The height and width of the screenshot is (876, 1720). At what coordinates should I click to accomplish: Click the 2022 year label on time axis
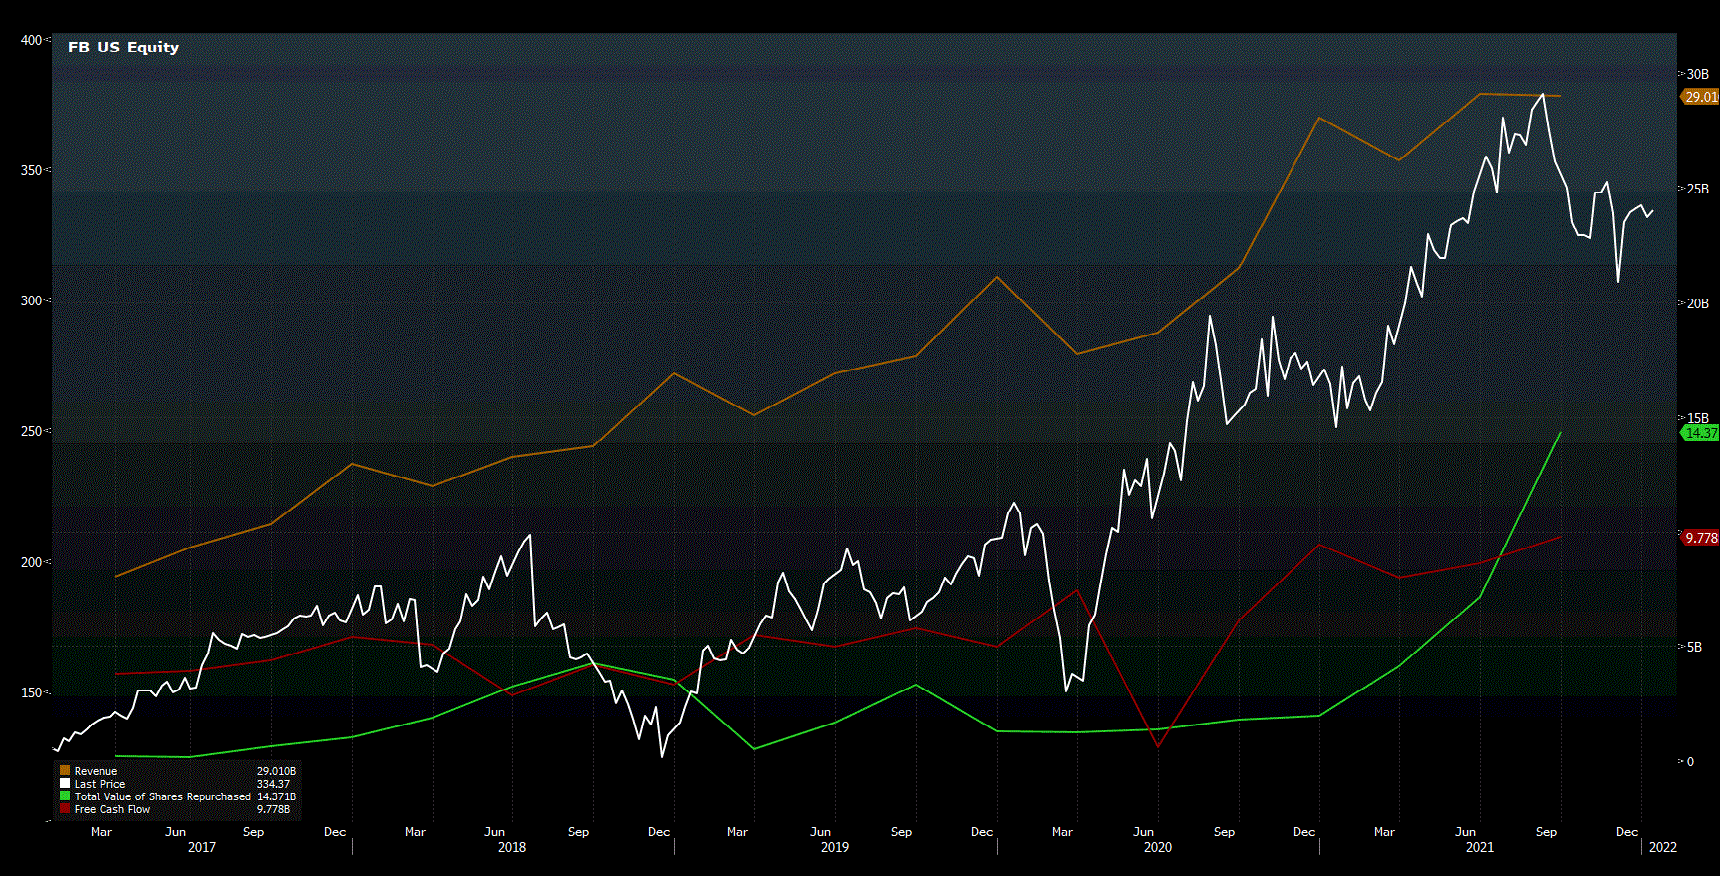(1663, 847)
